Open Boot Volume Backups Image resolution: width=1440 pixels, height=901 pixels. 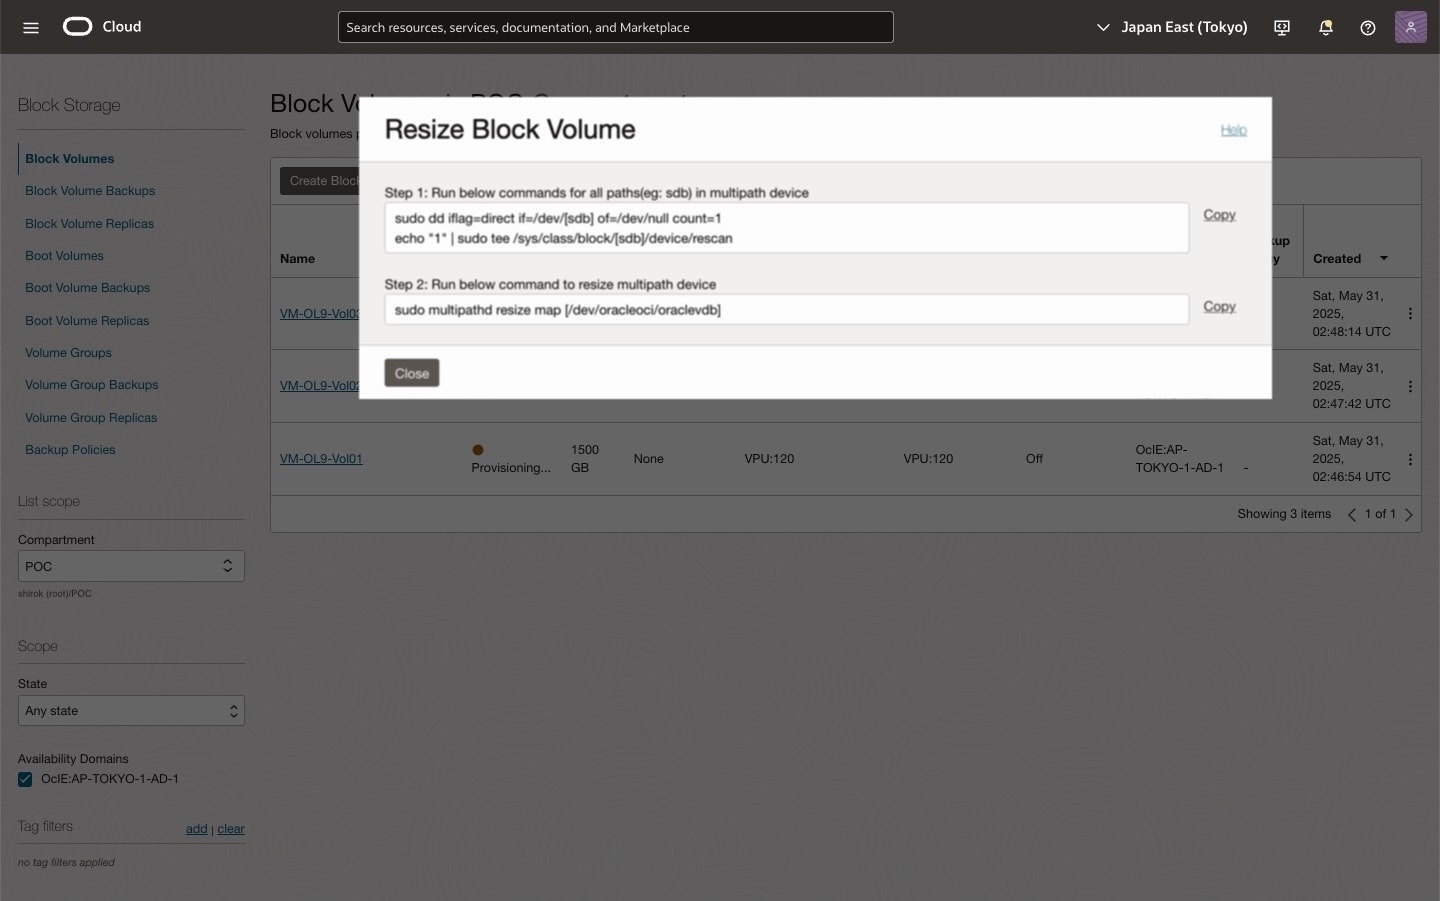(x=87, y=288)
